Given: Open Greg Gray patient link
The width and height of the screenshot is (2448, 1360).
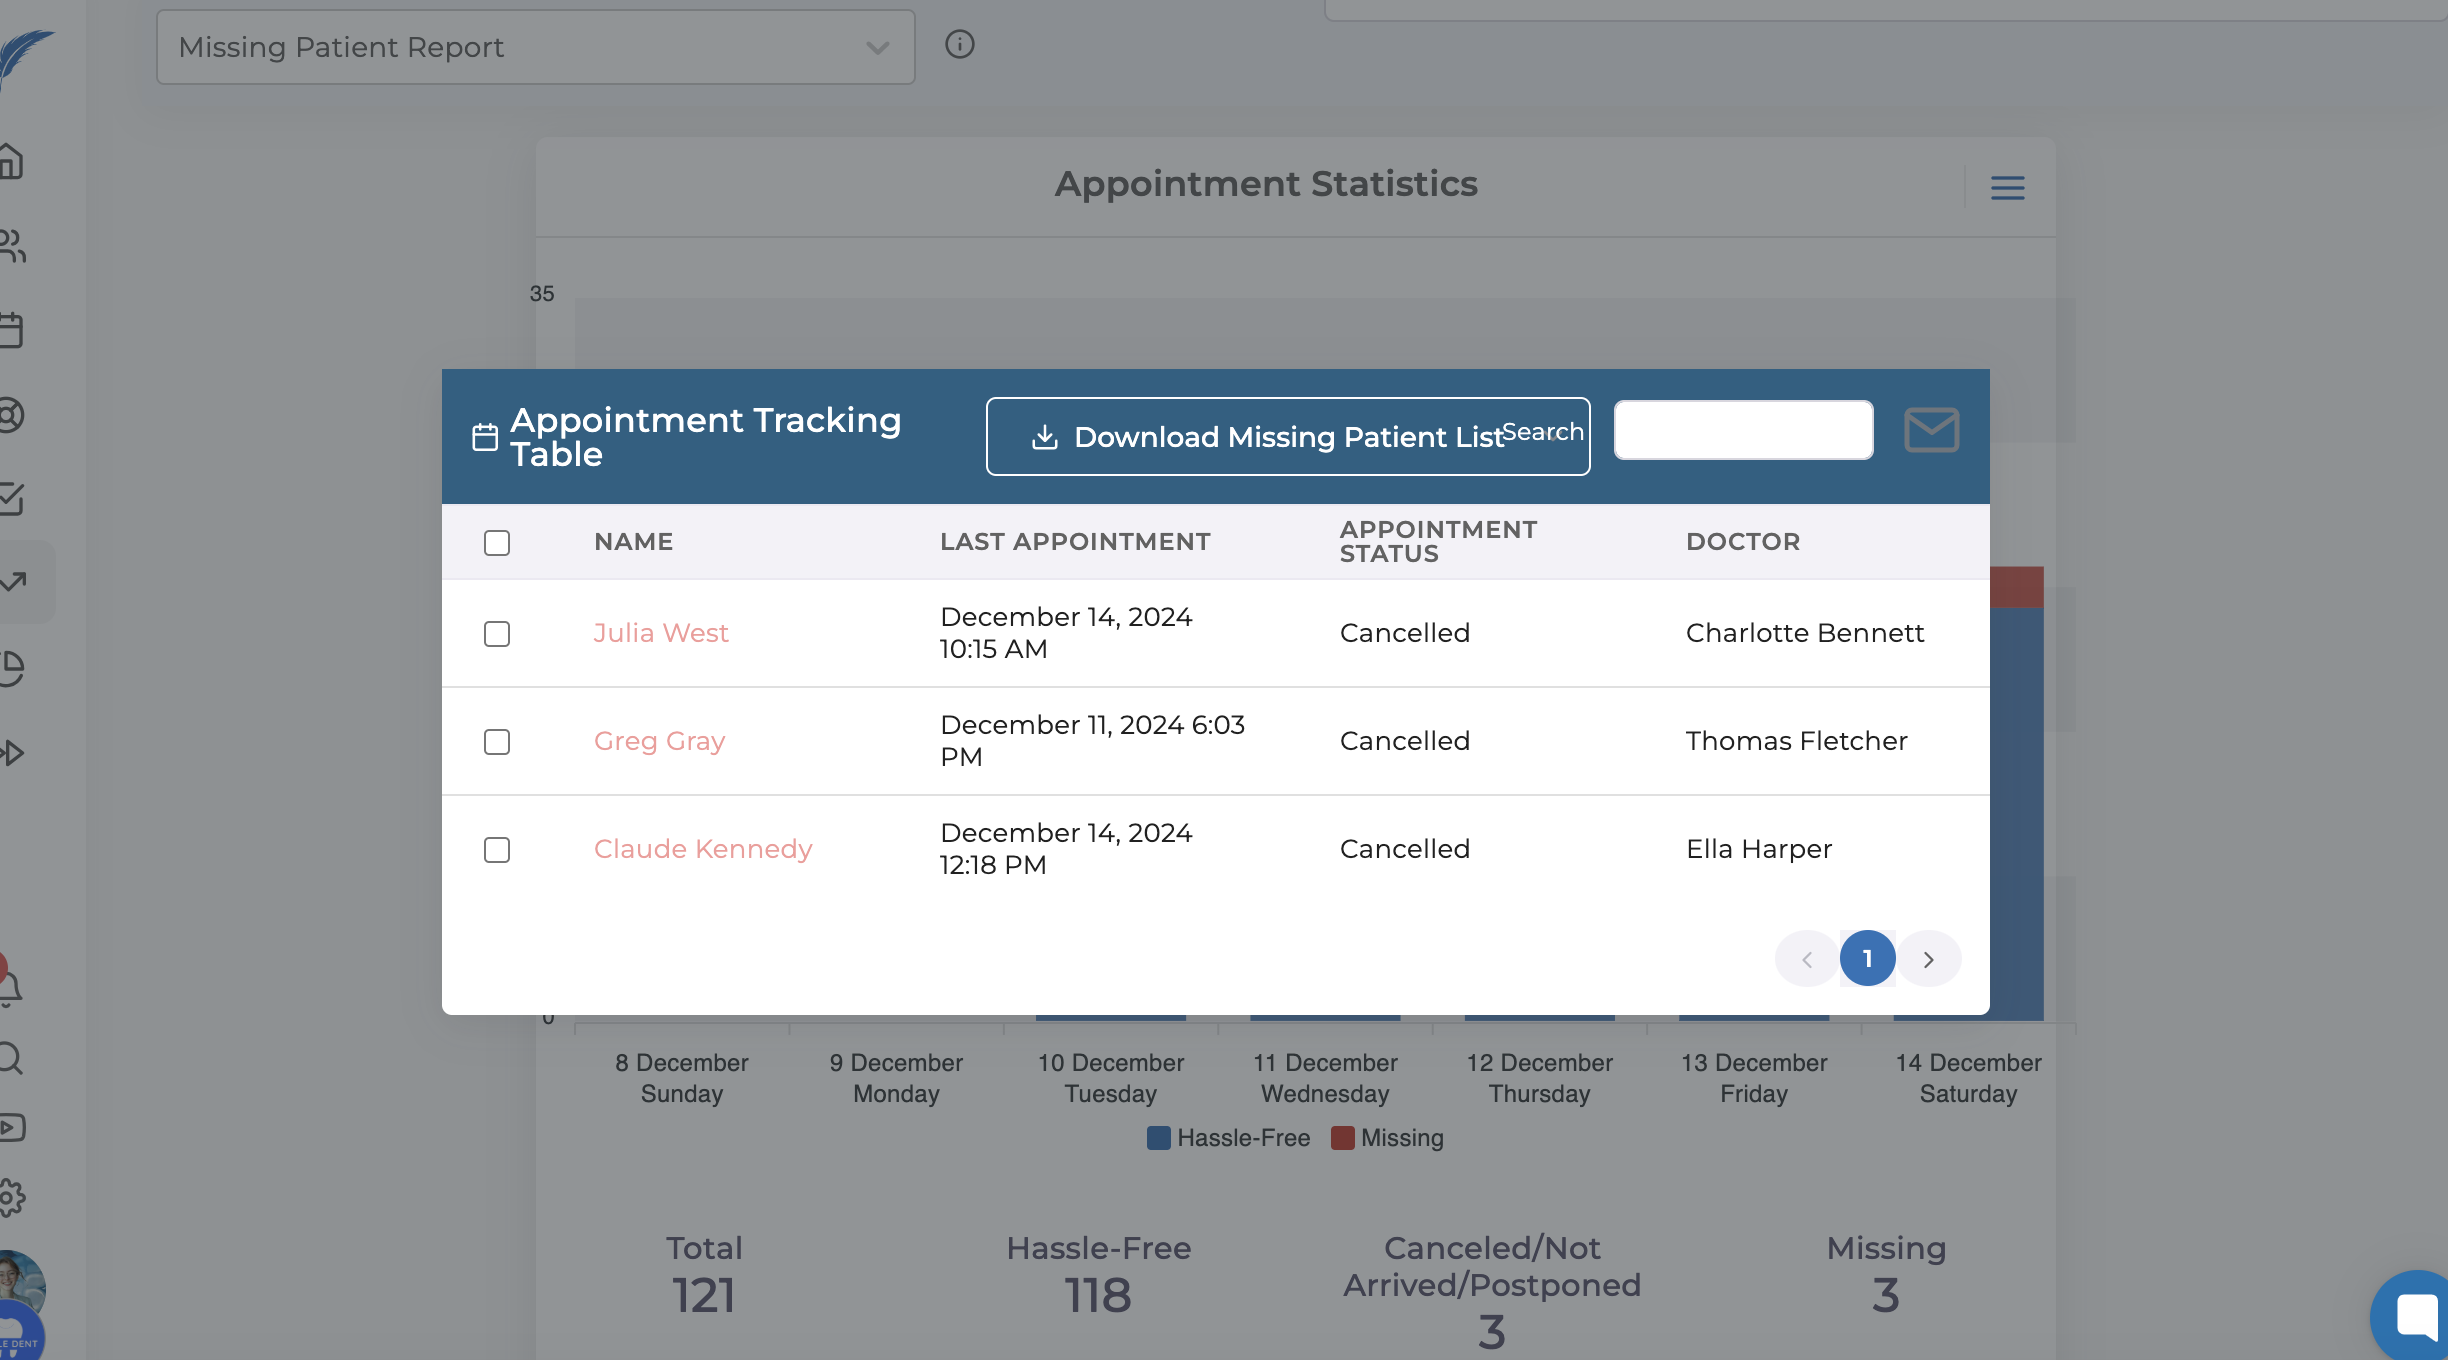Looking at the screenshot, I should [x=659, y=741].
